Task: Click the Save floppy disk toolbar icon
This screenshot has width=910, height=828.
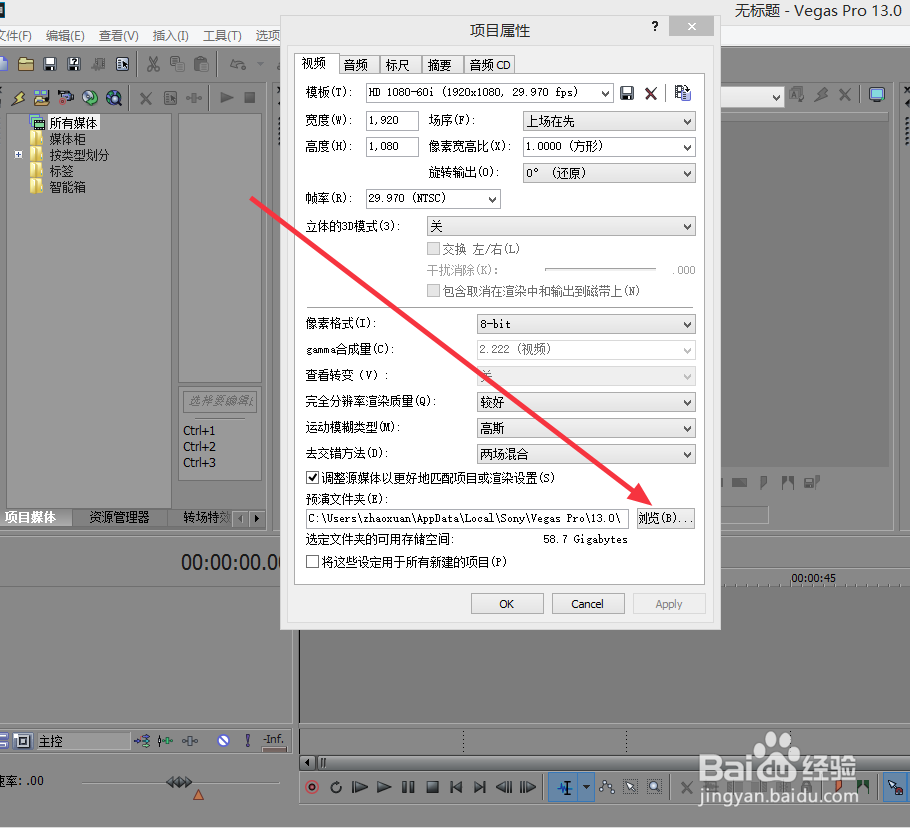Action: tap(50, 64)
